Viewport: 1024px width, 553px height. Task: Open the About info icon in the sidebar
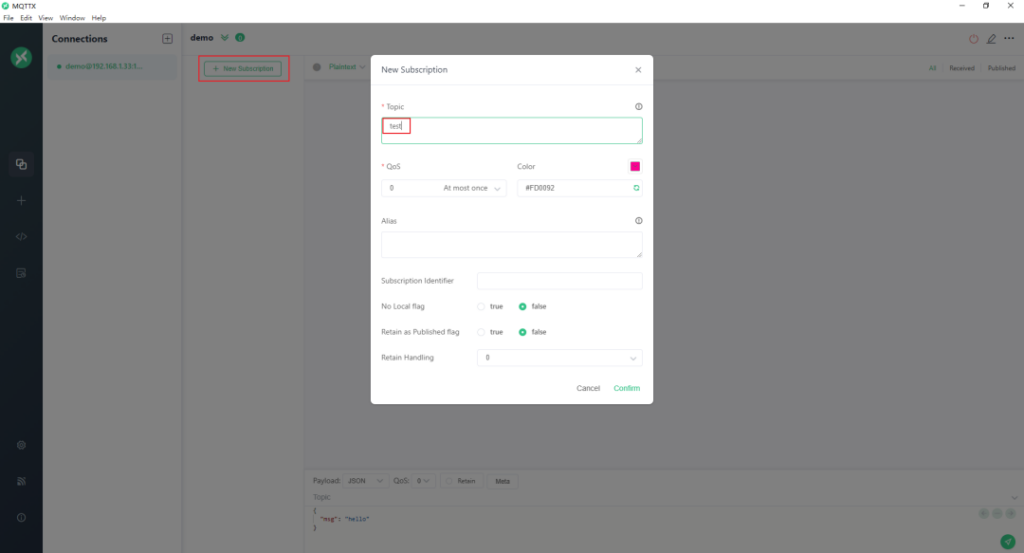[21, 518]
